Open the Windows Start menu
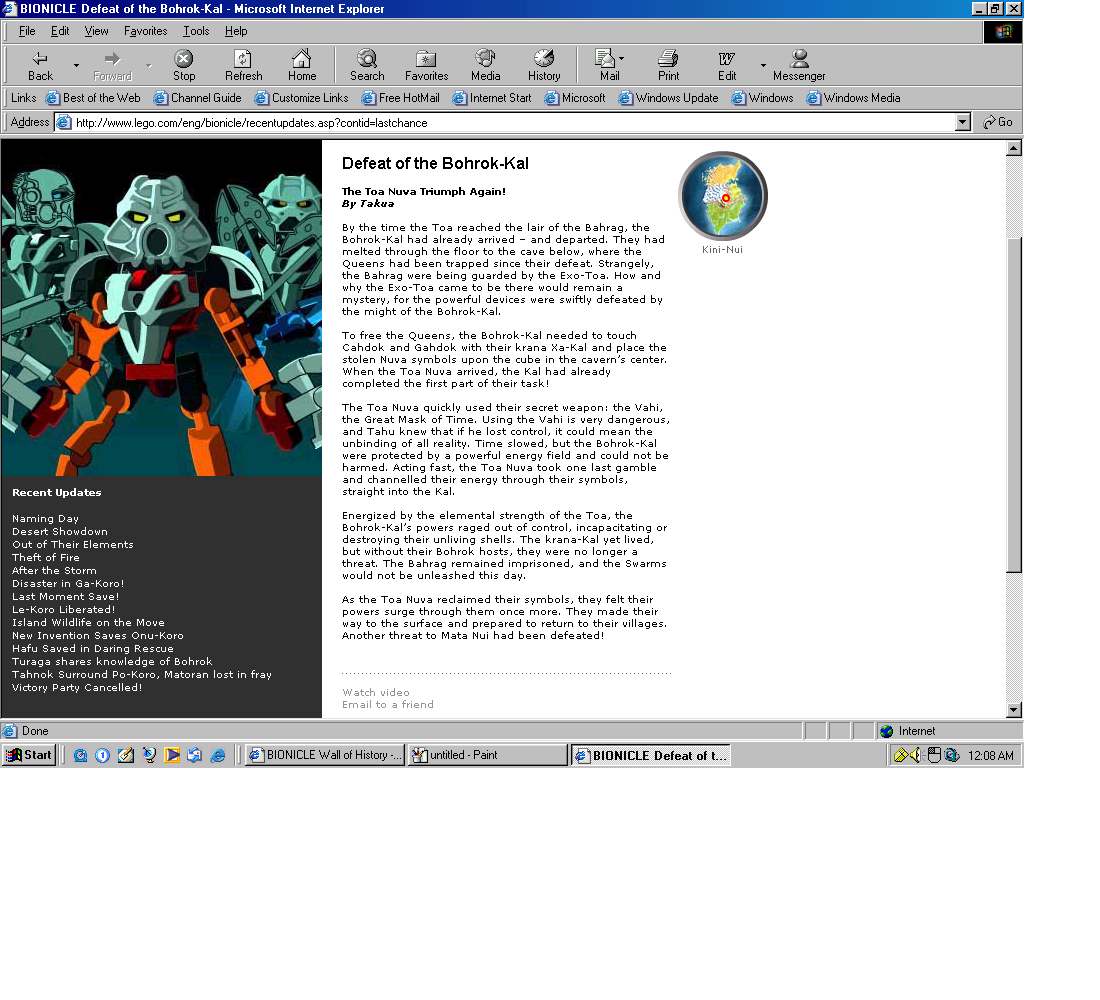This screenshot has width=1100, height=1000. click(29, 755)
